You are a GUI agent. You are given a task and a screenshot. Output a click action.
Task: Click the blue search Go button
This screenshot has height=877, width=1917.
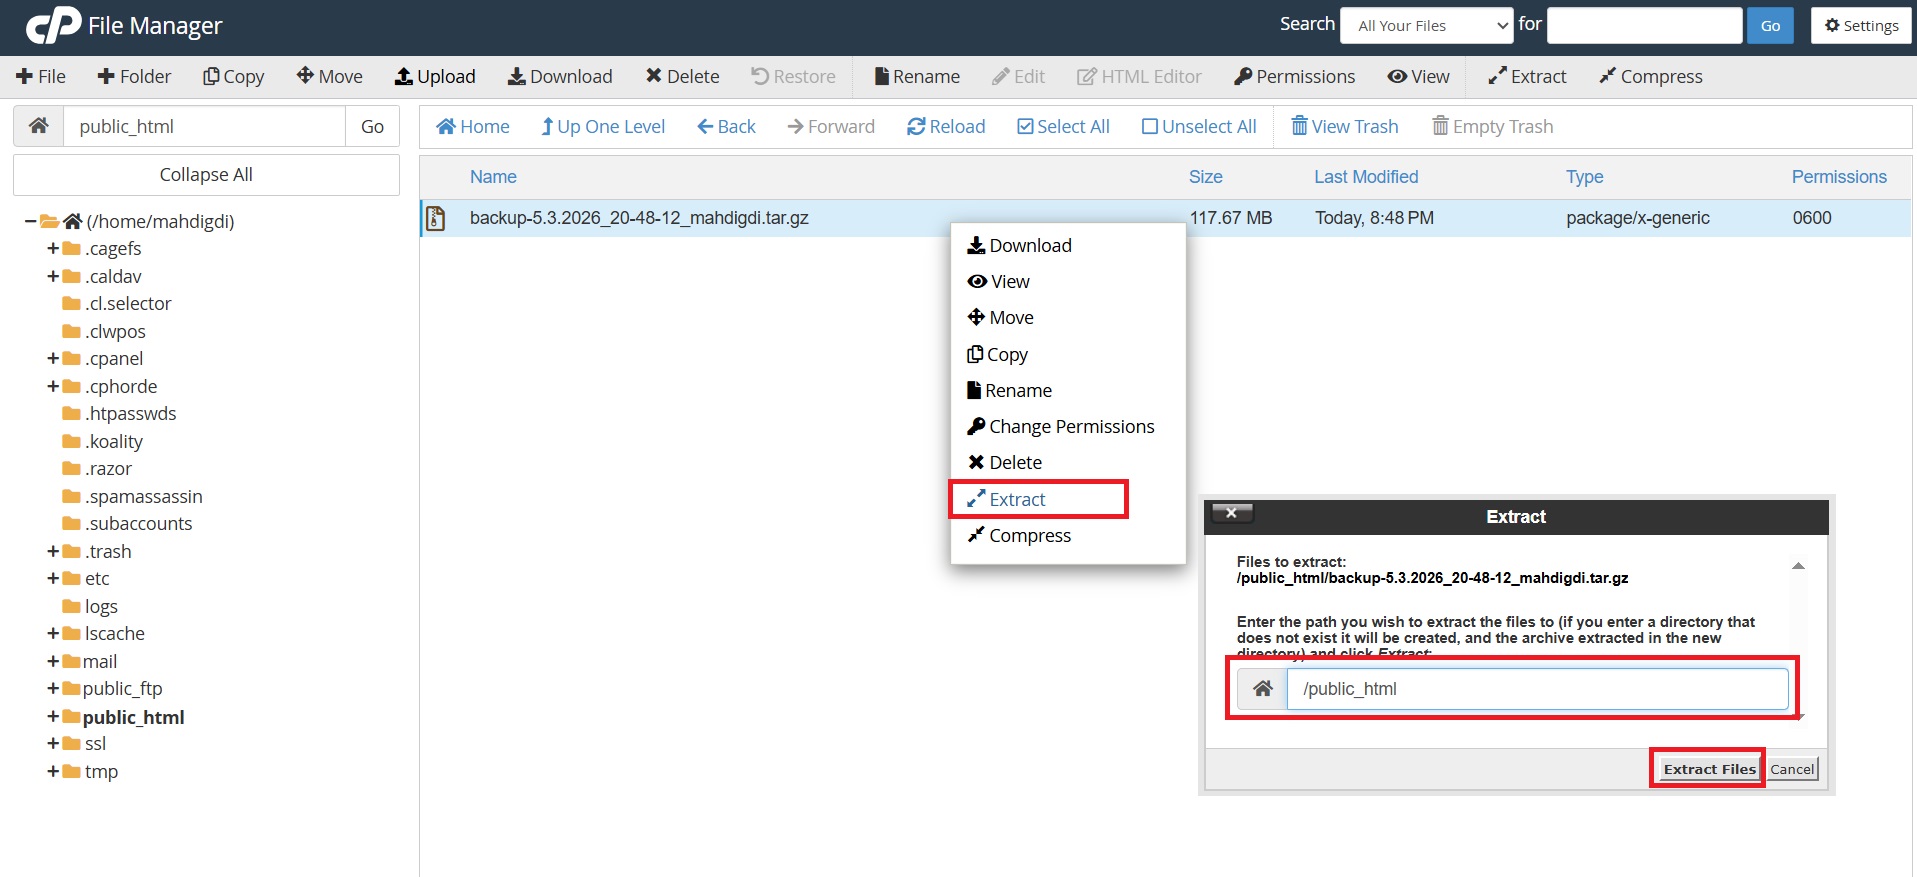tap(1770, 26)
